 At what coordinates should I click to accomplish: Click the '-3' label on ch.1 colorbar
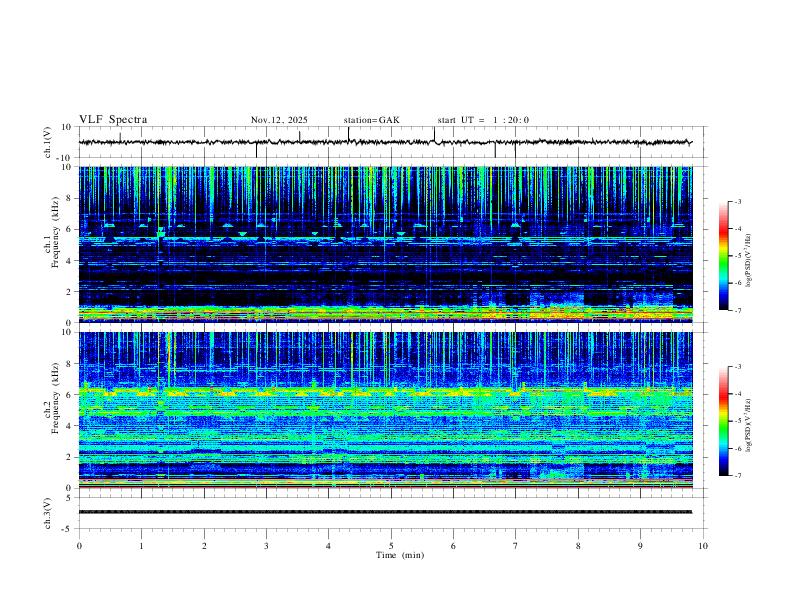[x=738, y=201]
